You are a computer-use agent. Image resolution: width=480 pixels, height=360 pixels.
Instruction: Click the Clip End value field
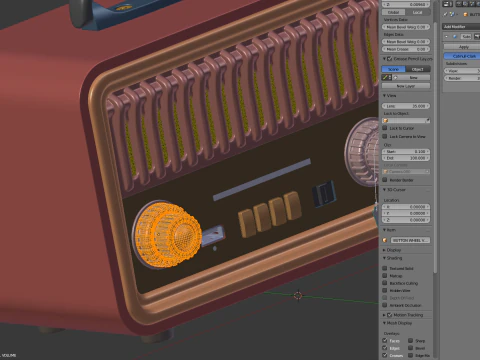[406, 158]
